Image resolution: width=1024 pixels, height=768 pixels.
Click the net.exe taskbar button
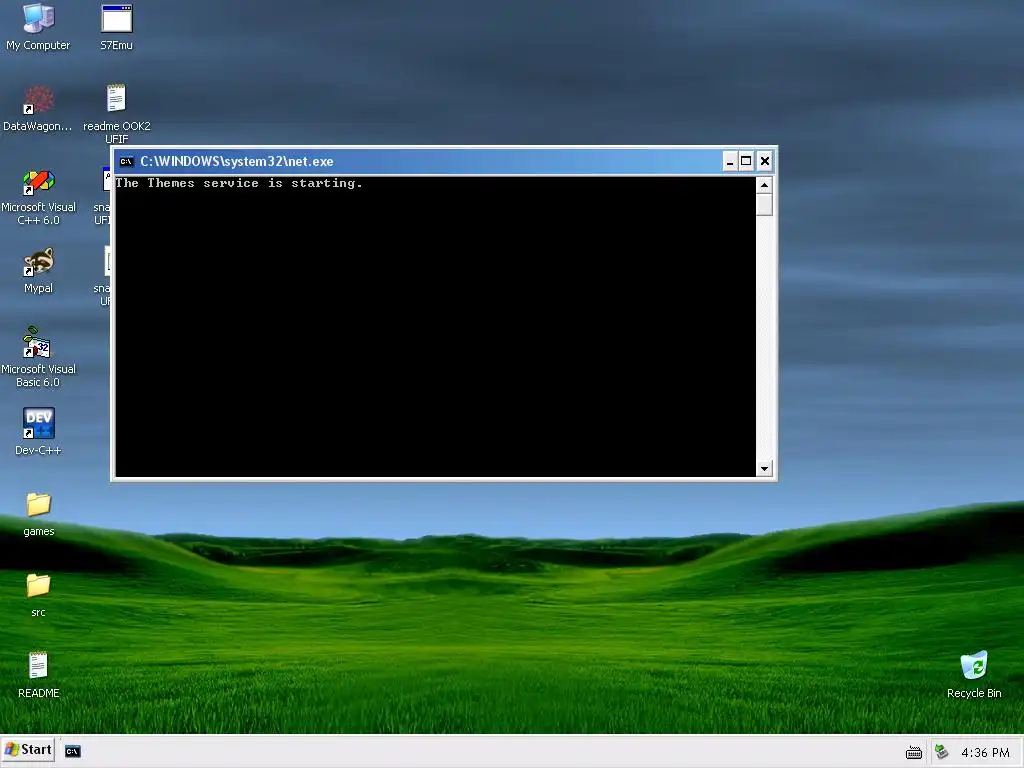[72, 751]
